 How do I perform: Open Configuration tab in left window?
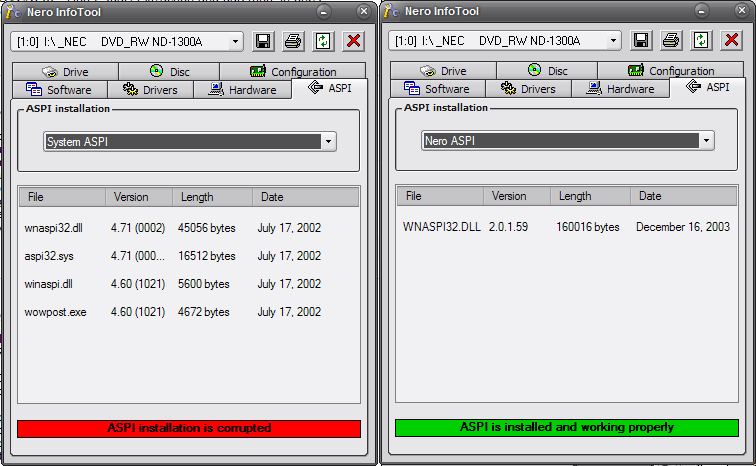click(x=293, y=72)
